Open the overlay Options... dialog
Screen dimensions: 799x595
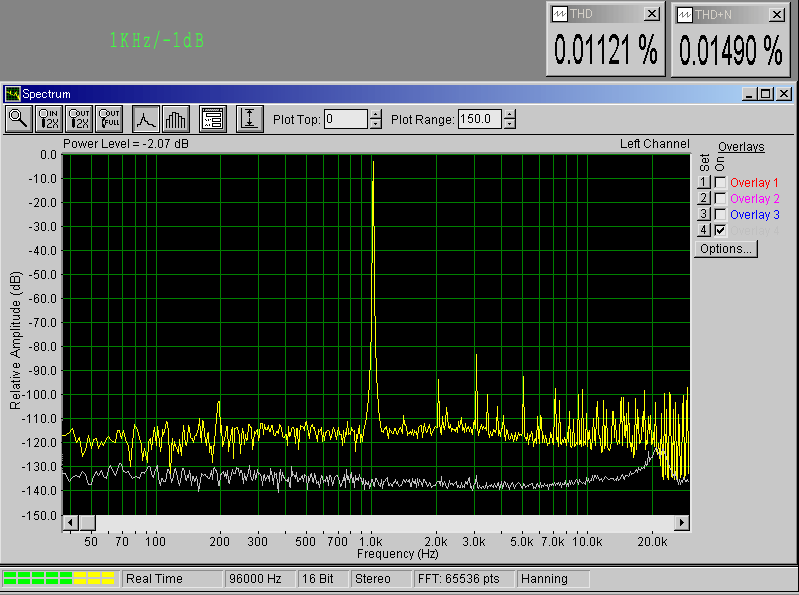pos(726,249)
